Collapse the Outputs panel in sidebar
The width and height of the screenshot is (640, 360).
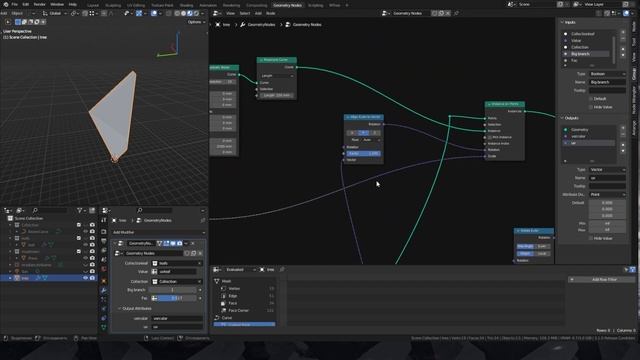(x=562, y=118)
